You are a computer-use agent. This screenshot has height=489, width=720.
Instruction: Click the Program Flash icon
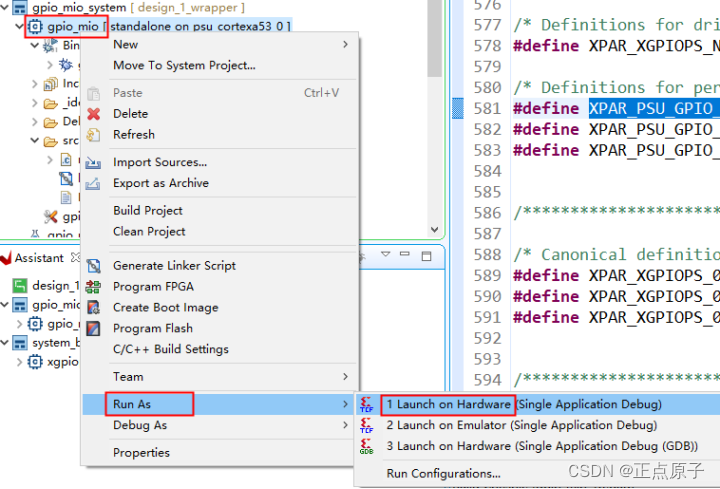pos(94,328)
